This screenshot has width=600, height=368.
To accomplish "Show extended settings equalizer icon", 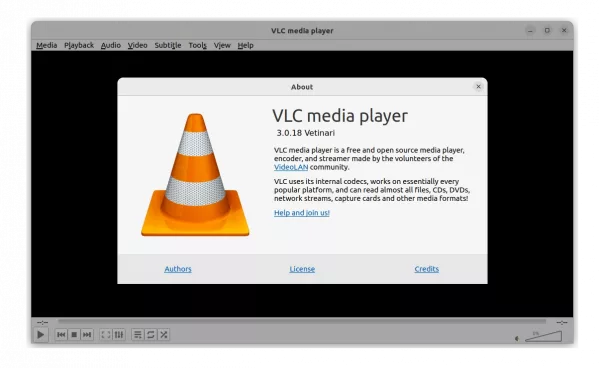I will [119, 335].
